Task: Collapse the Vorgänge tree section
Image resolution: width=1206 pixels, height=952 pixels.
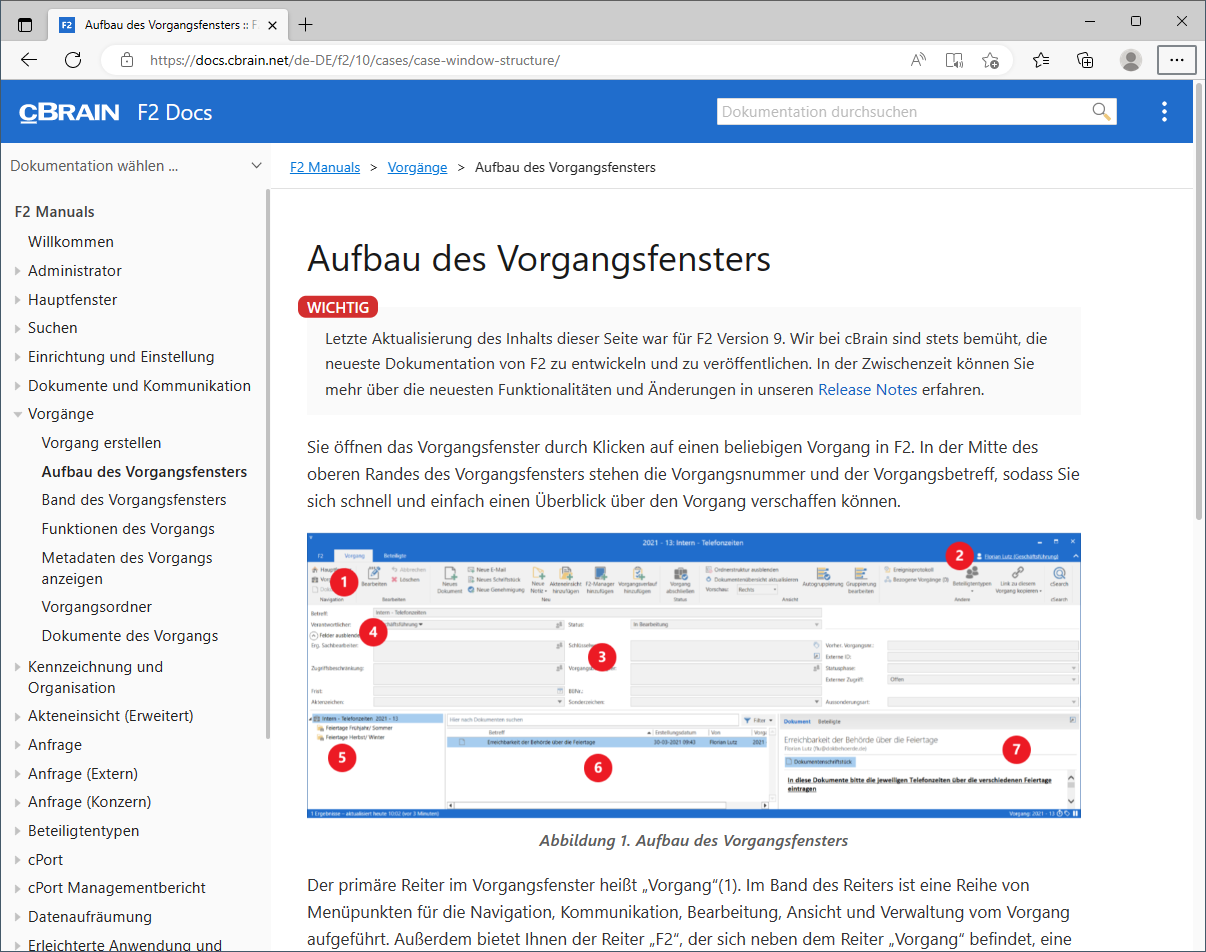Action: click(x=19, y=414)
